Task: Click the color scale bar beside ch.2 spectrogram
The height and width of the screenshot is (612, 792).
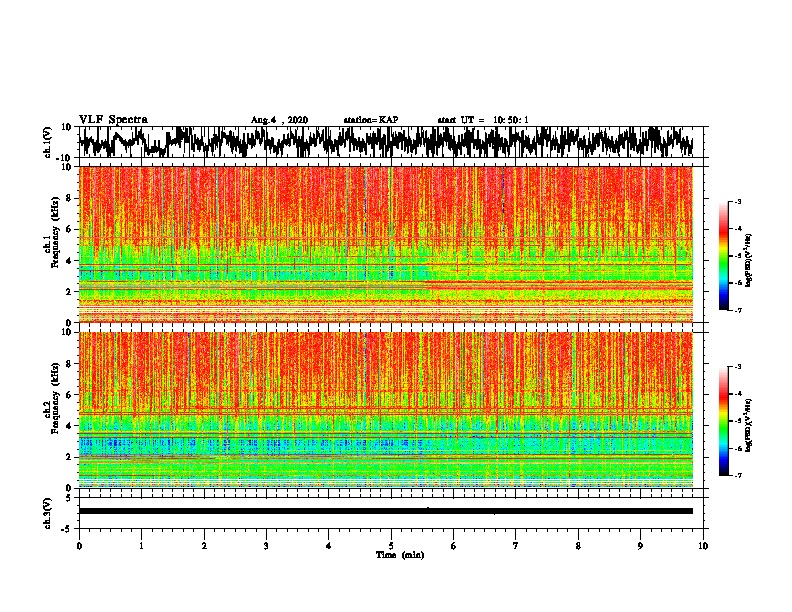Action: 723,421
